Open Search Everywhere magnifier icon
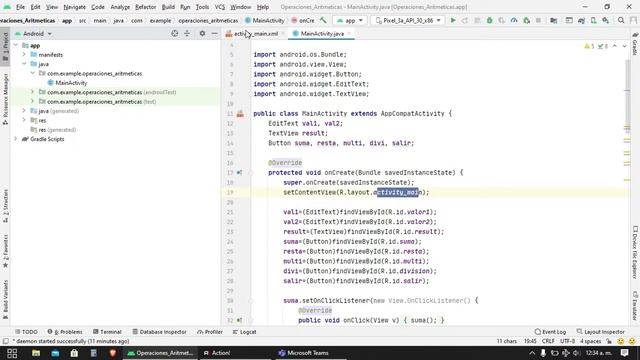 [621, 20]
